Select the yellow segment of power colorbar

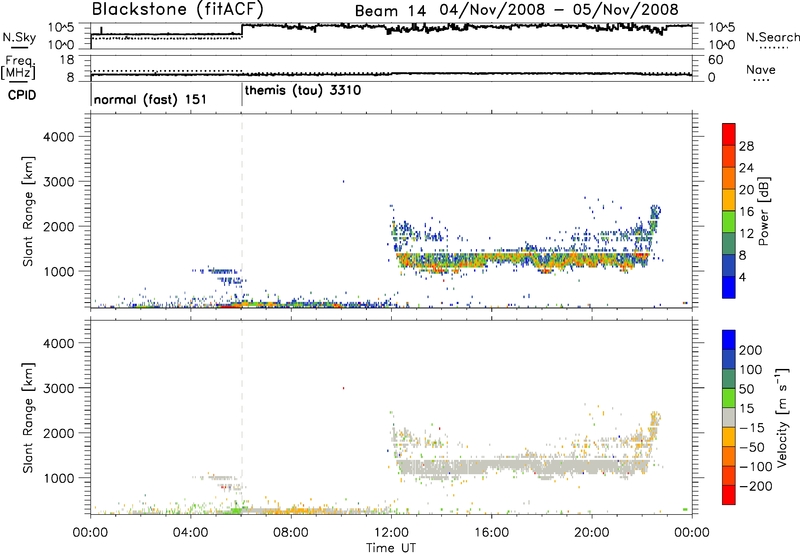coord(729,199)
